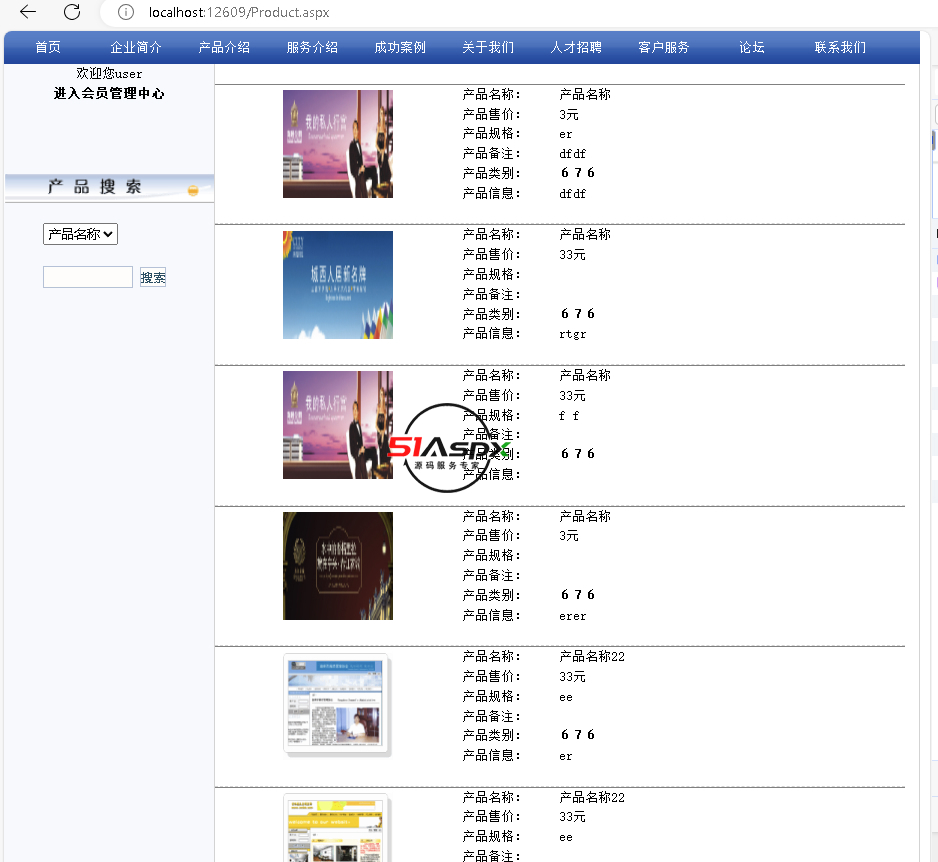Reload the page with the refresh icon
938x862 pixels.
click(x=72, y=12)
